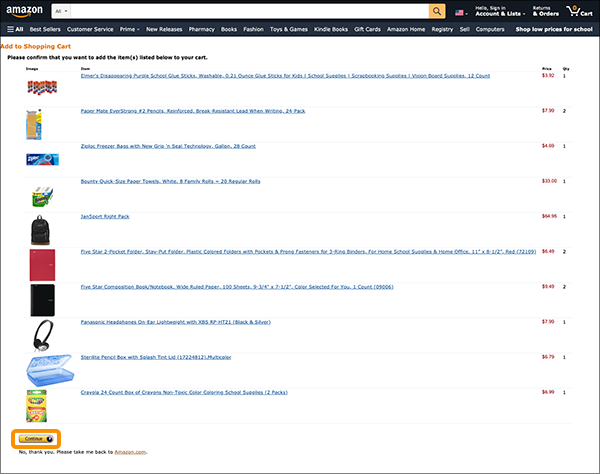
Task: Expand the Prime menu
Action: click(x=129, y=29)
